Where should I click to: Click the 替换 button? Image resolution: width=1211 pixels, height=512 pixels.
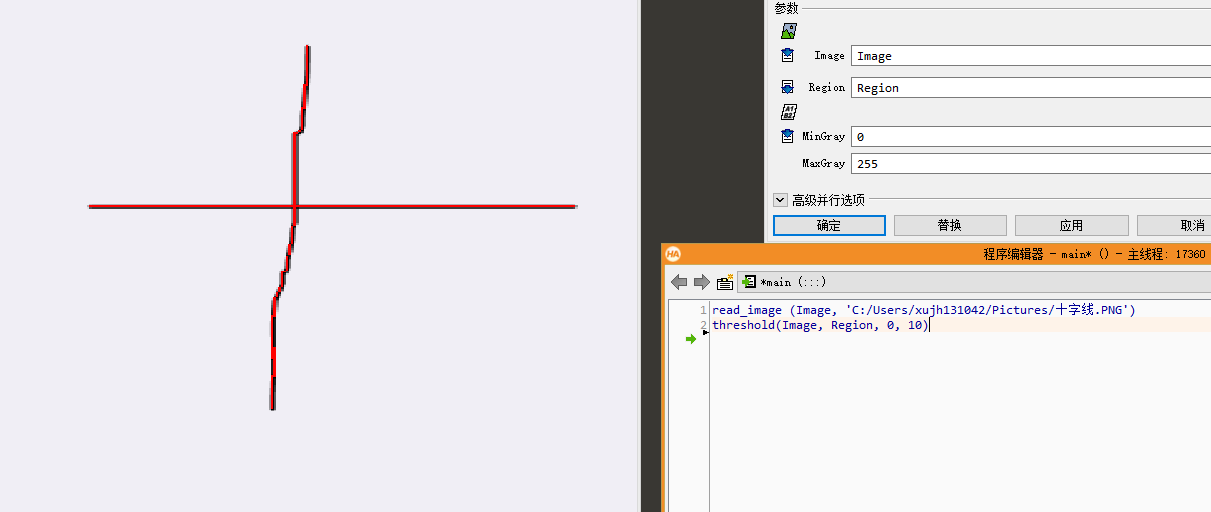click(x=950, y=226)
